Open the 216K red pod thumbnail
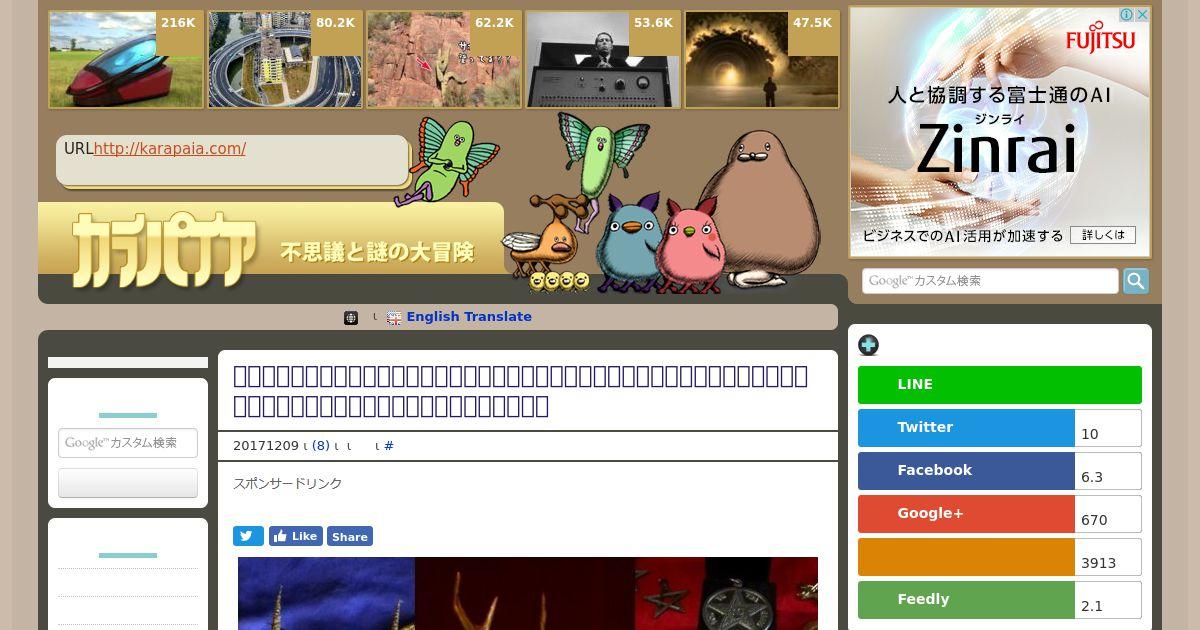This screenshot has height=630, width=1200. tap(126, 60)
